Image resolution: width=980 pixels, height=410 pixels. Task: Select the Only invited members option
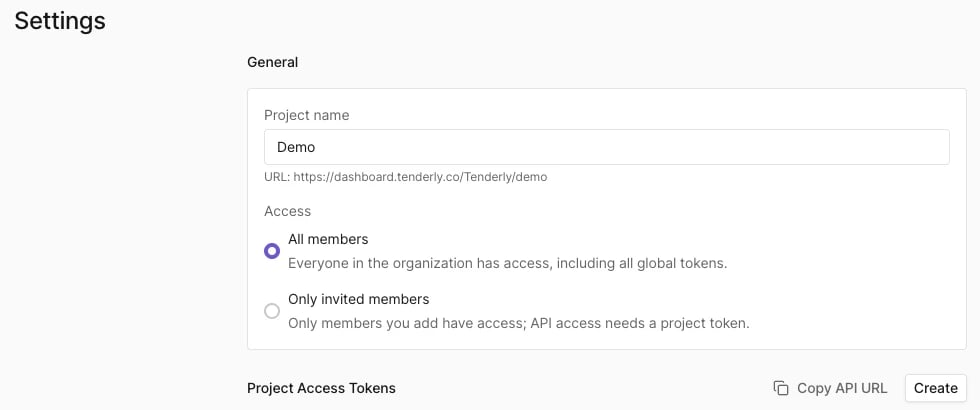click(272, 311)
